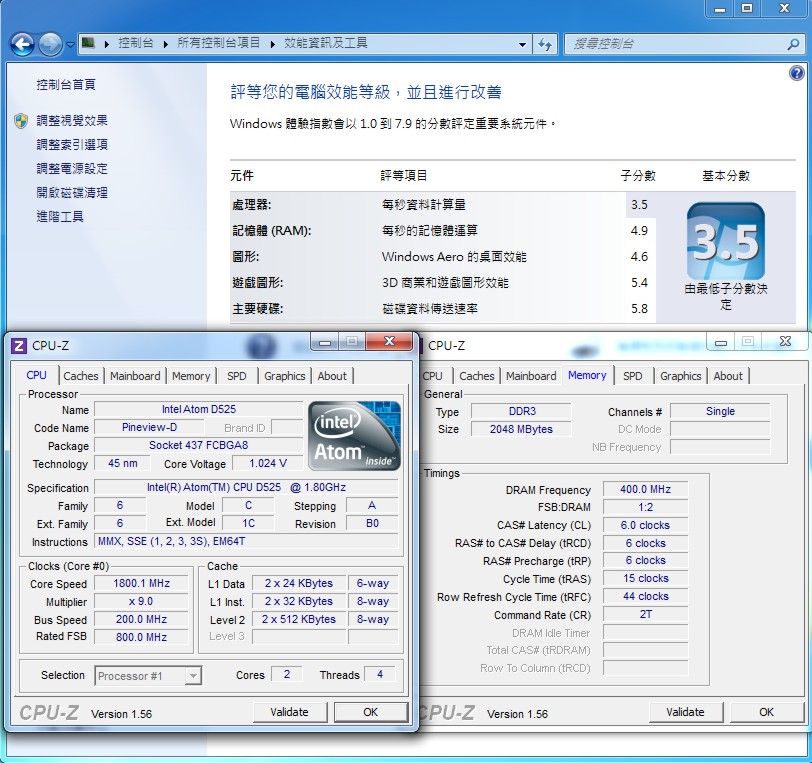Switch to Caches tab in the rear CPU-Z window
This screenshot has width=812, height=763.
tap(477, 376)
